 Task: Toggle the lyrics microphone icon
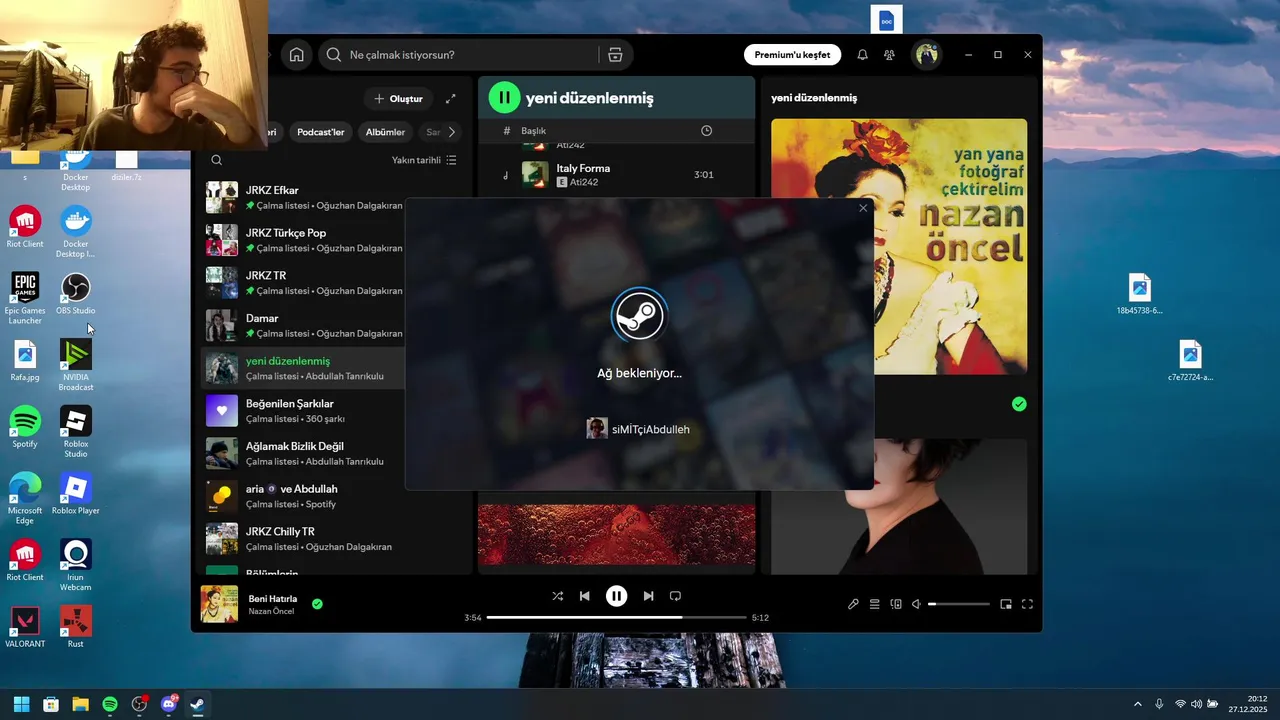pyautogui.click(x=853, y=604)
